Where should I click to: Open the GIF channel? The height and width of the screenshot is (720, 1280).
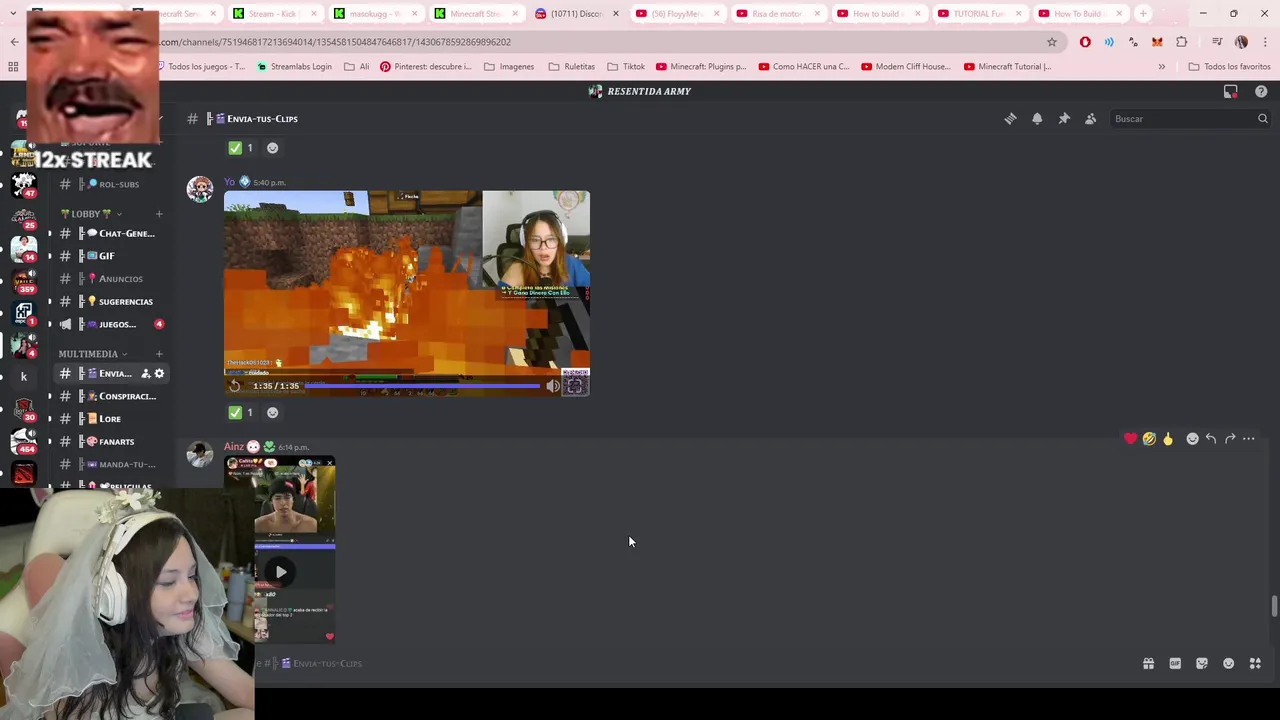[110, 256]
